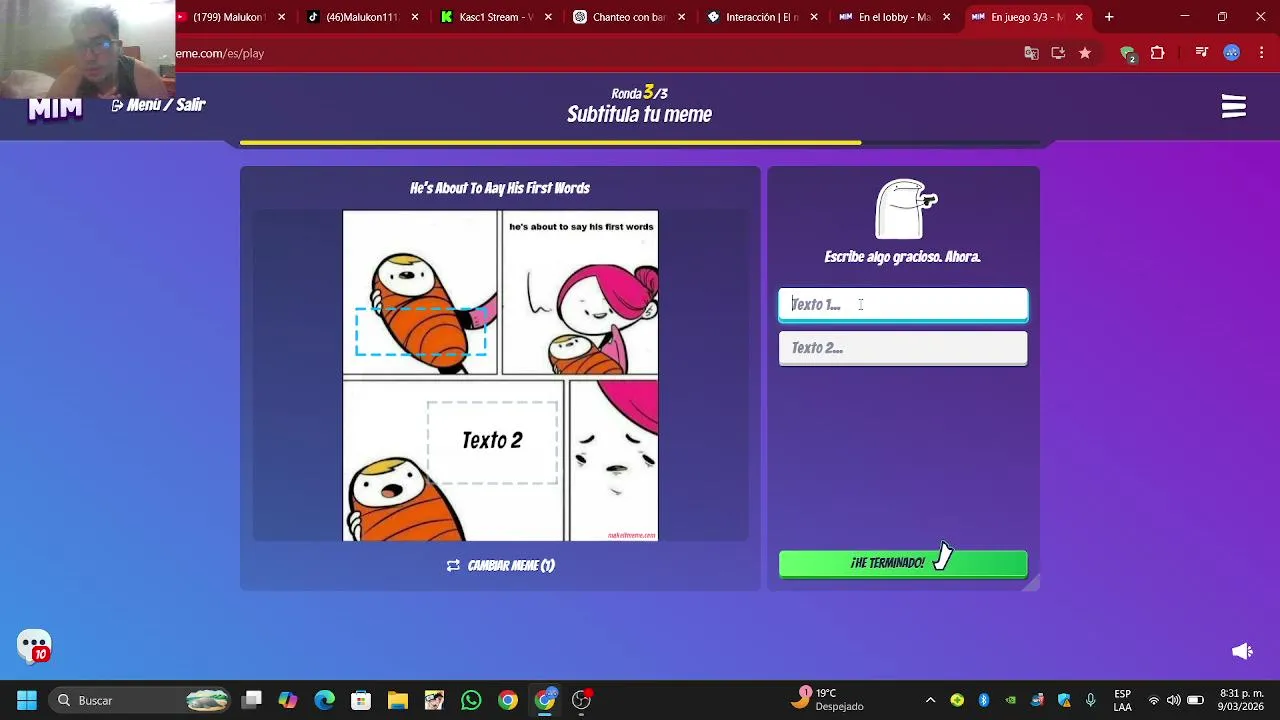Image resolution: width=1280 pixels, height=720 pixels.
Task: Focus the Texto 1 input field
Action: [903, 304]
